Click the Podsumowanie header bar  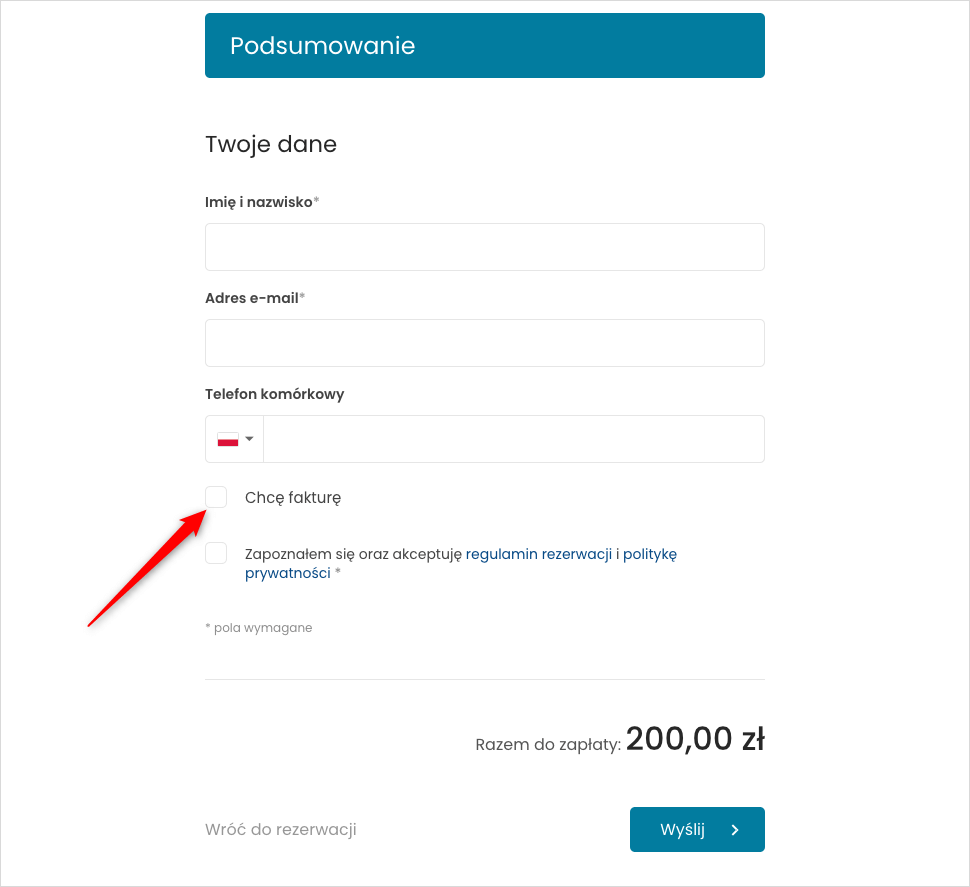[x=485, y=46]
